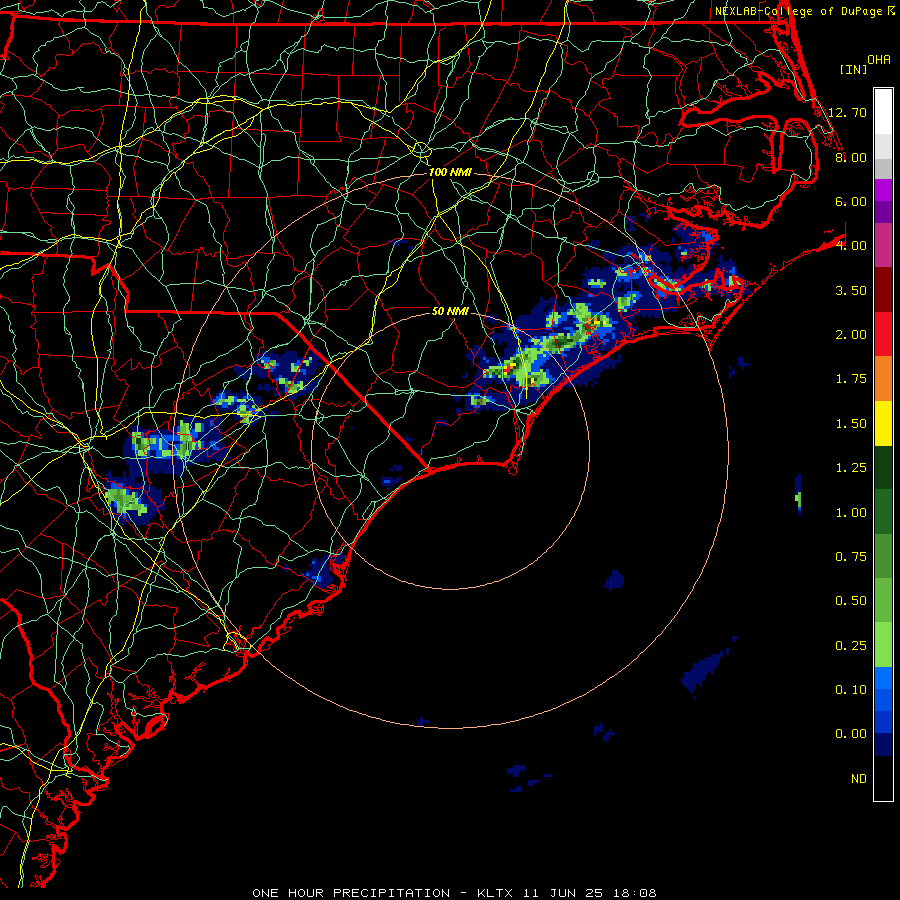This screenshot has height=900, width=900.
Task: Pick the yellow legend swatch
Action: [x=883, y=423]
